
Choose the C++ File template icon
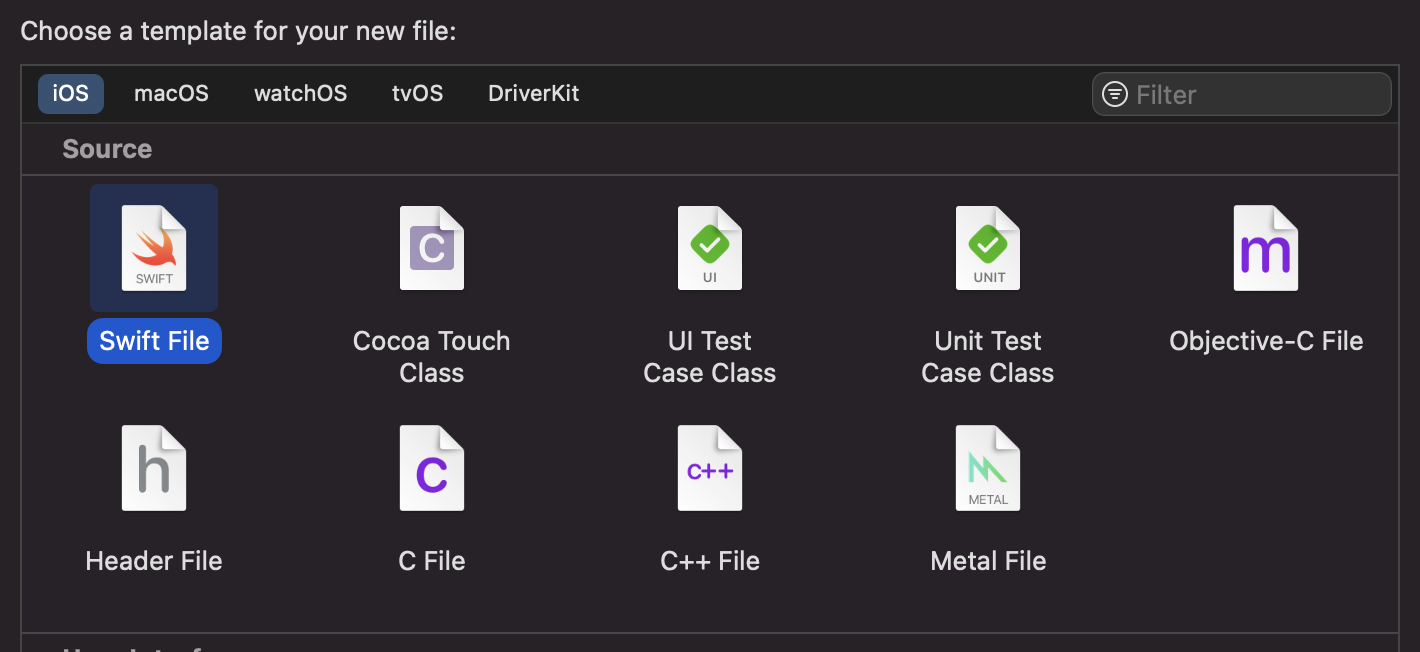point(710,468)
